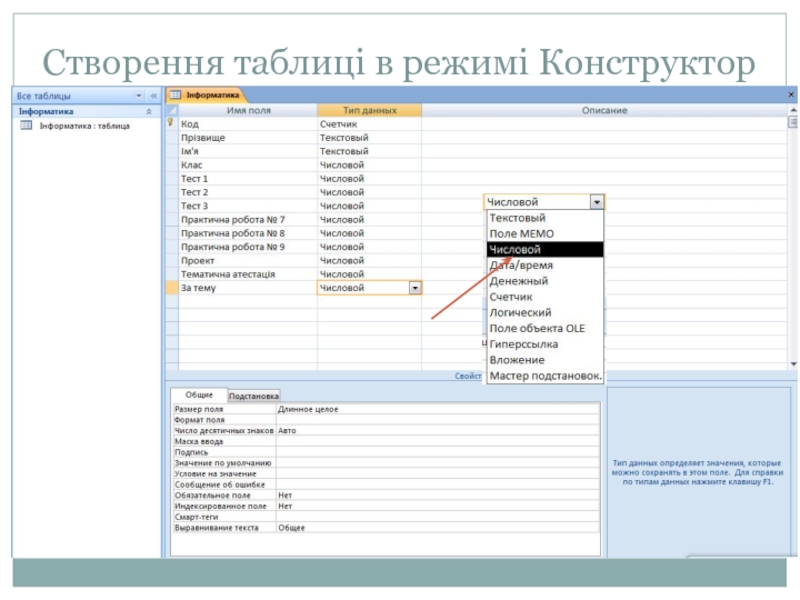Choose Текстовый from the data type list

point(516,217)
